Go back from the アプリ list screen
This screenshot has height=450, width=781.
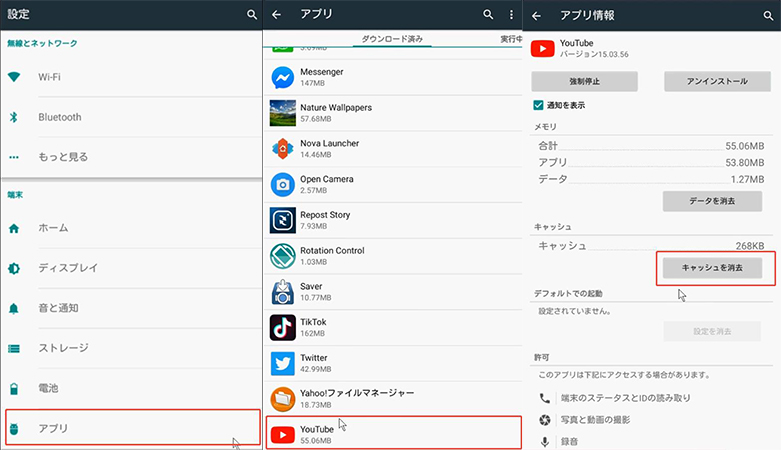(276, 15)
